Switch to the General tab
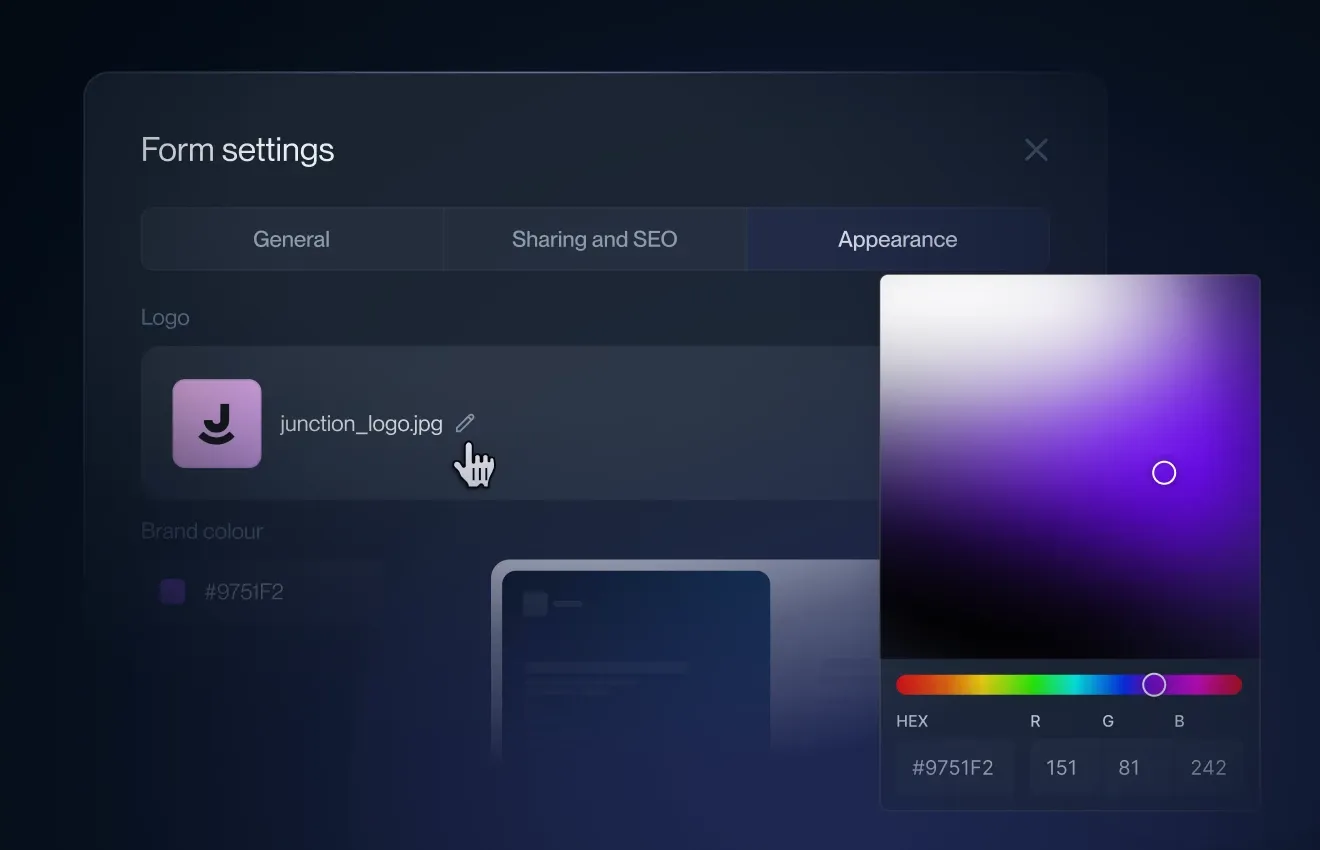The height and width of the screenshot is (850, 1320). pyautogui.click(x=291, y=240)
